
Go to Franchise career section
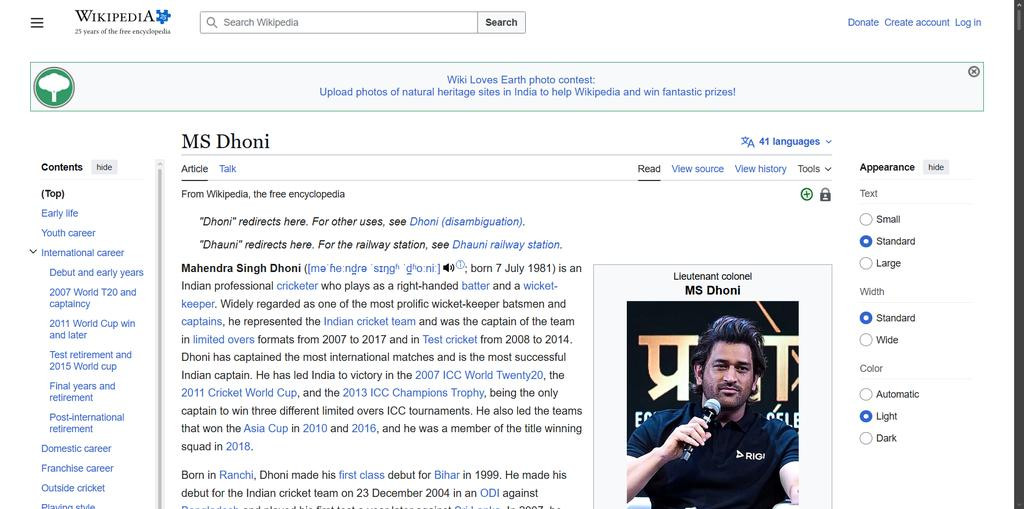pos(77,468)
